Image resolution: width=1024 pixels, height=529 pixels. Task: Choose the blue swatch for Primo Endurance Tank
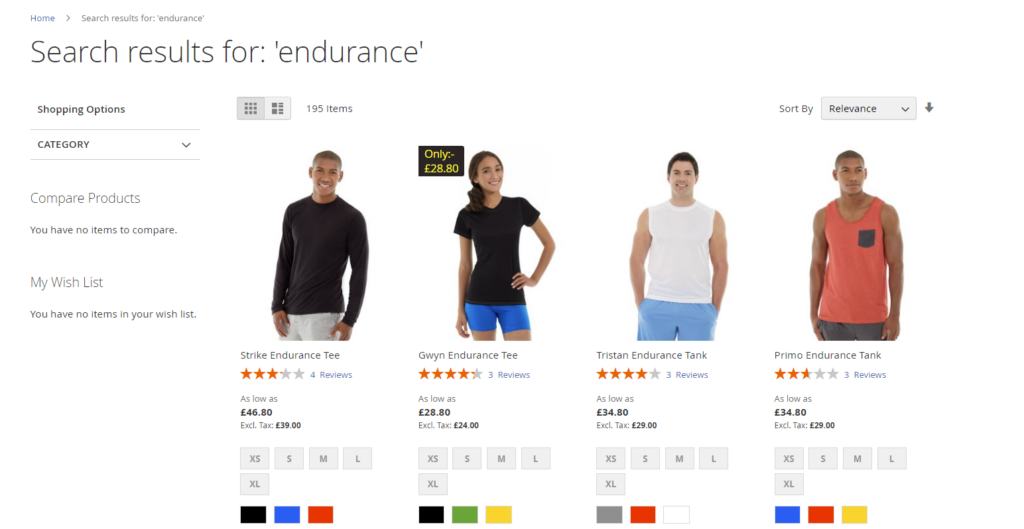pos(788,515)
